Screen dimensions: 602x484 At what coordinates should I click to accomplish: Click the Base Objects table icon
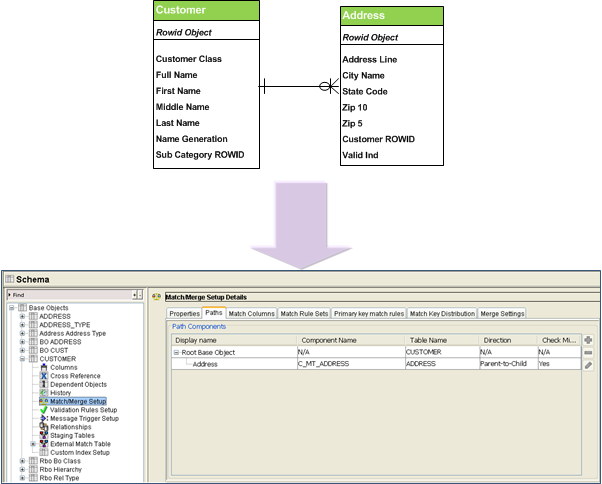pyautogui.click(x=23, y=308)
